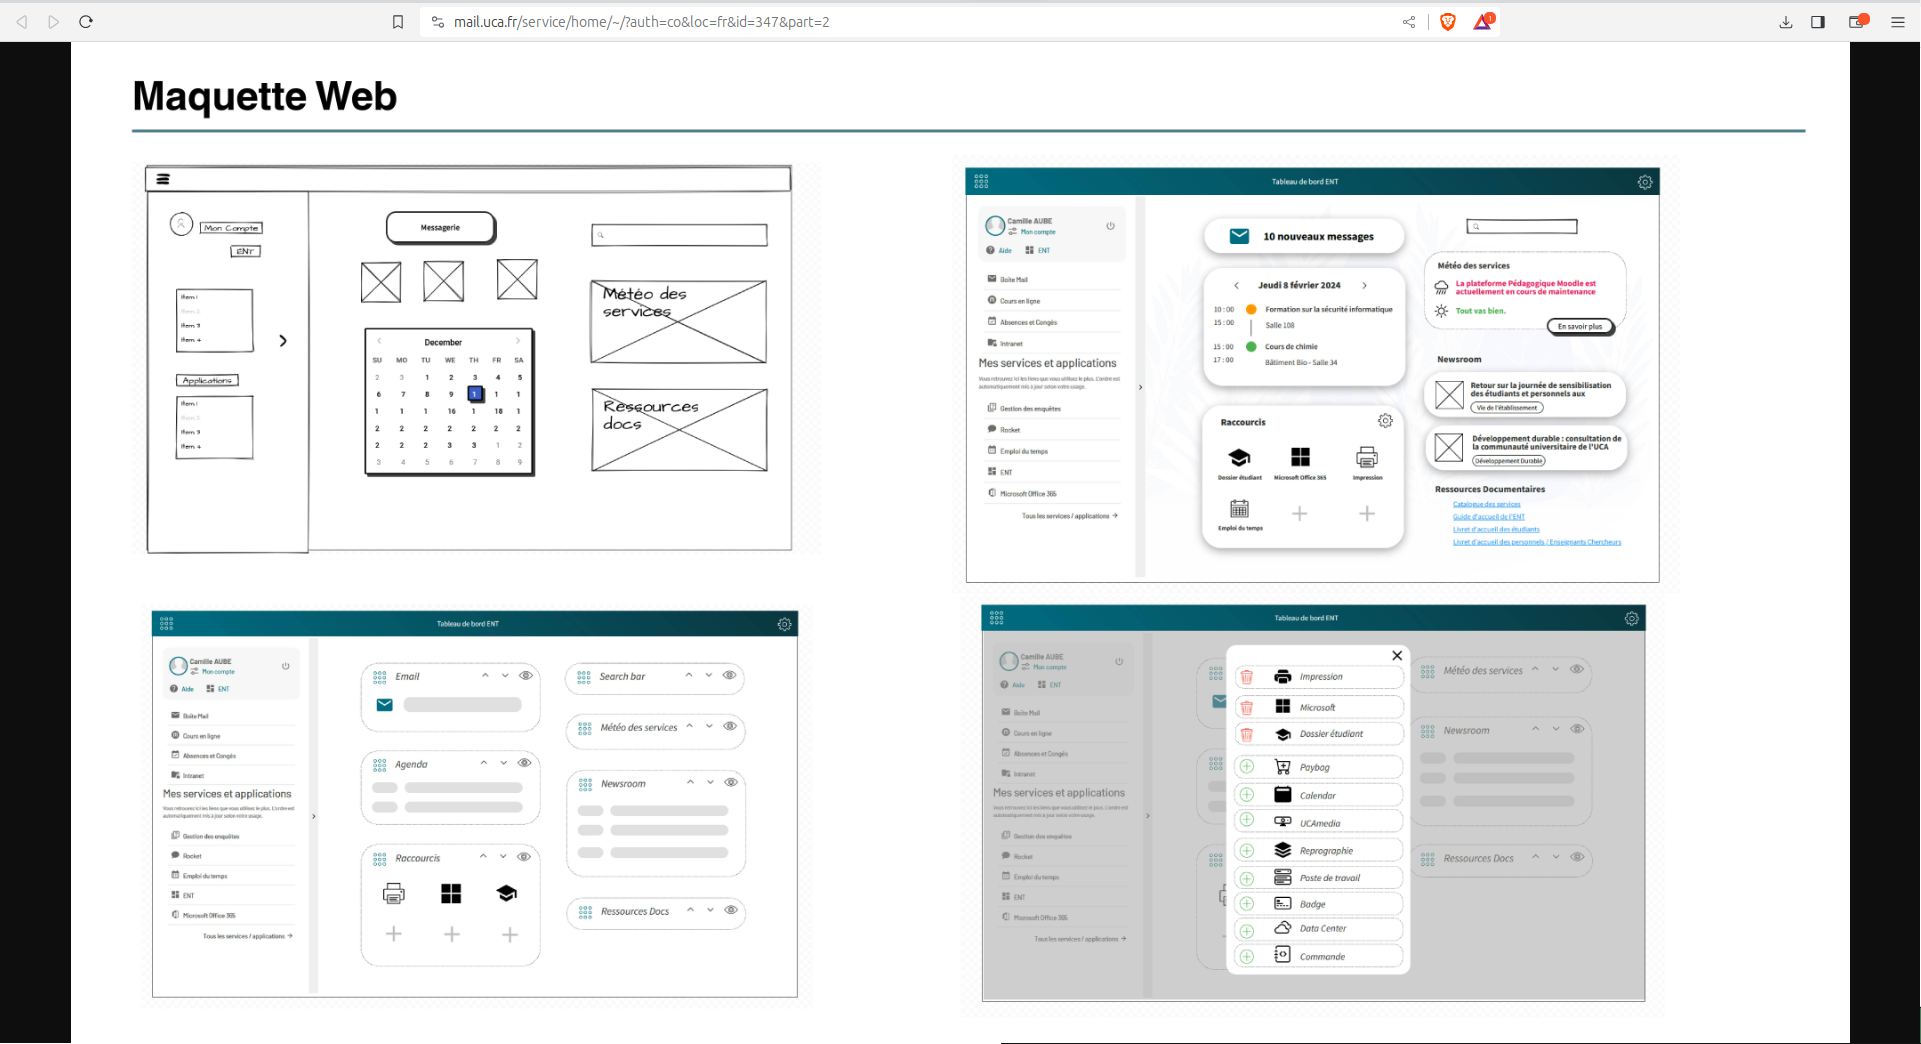Toggle eye icon on Agenda widget

524,763
